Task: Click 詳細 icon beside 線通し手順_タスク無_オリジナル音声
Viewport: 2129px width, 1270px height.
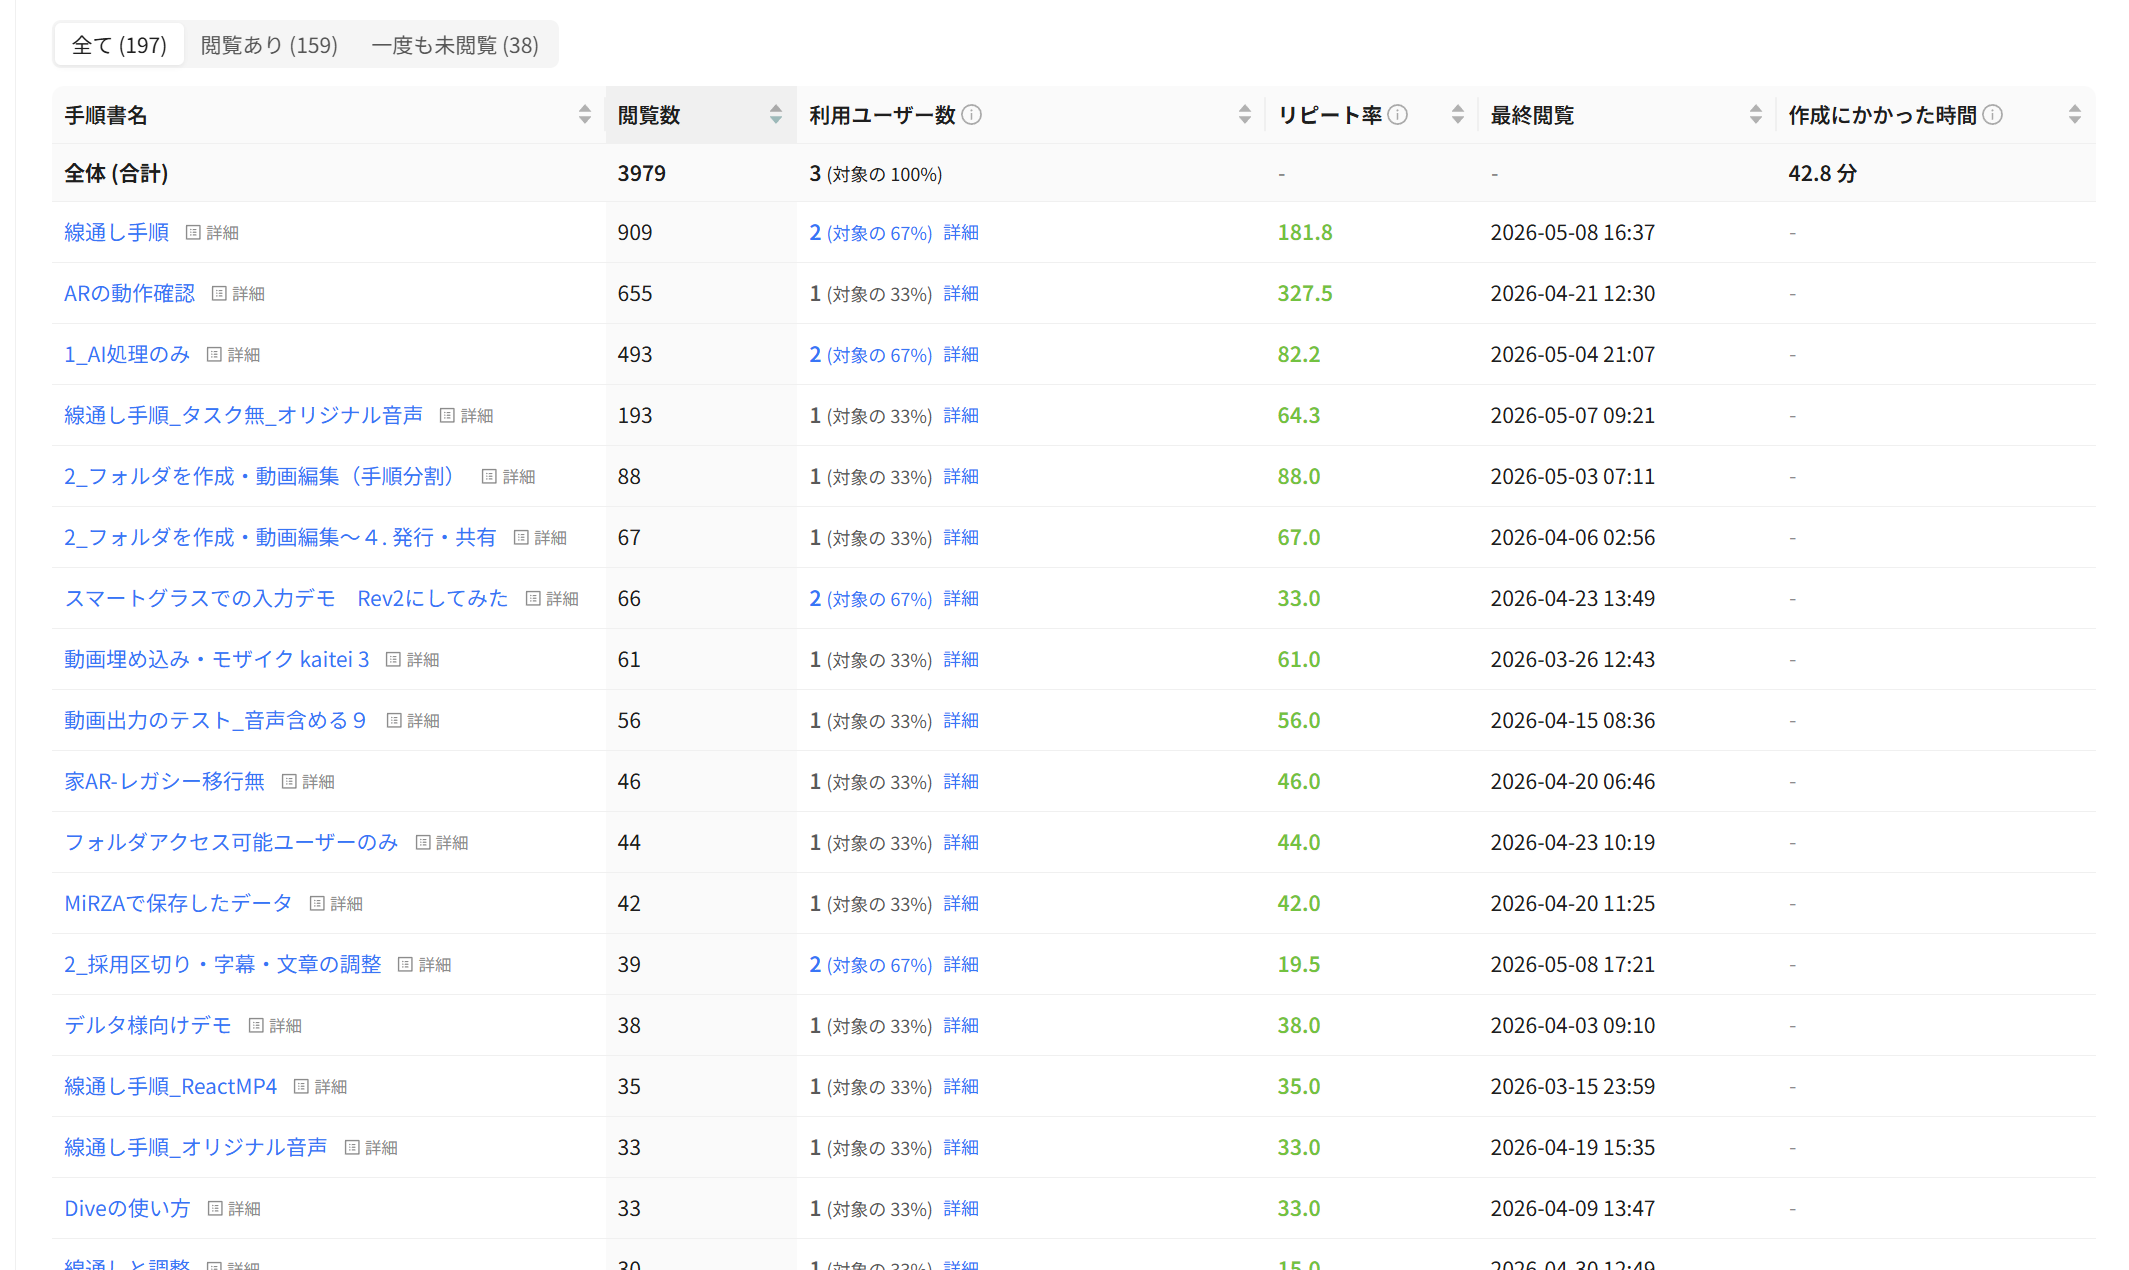Action: [x=466, y=416]
